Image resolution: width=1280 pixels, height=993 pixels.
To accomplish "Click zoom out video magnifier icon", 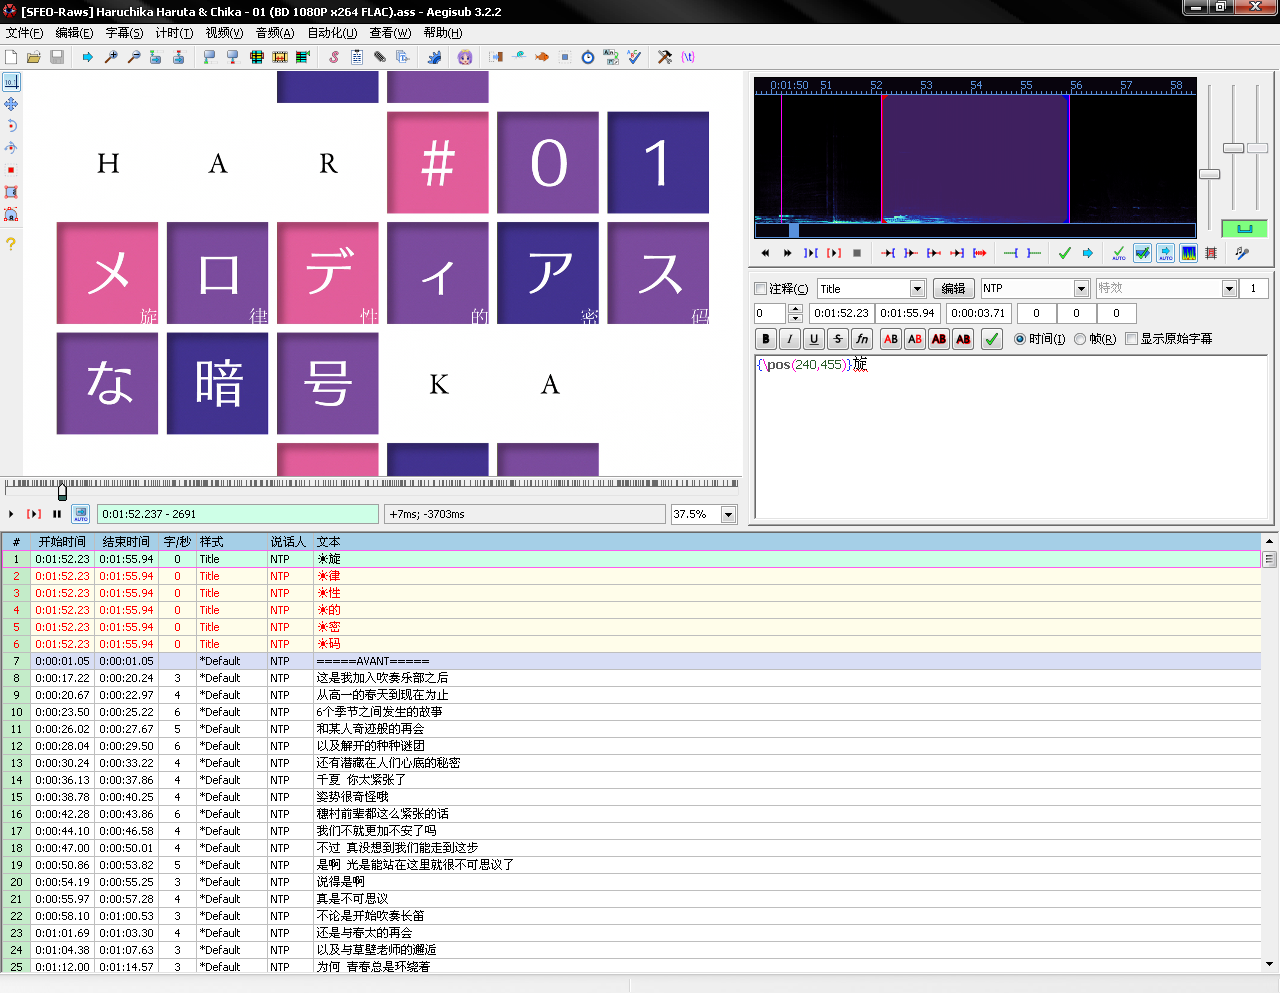I will tap(134, 57).
